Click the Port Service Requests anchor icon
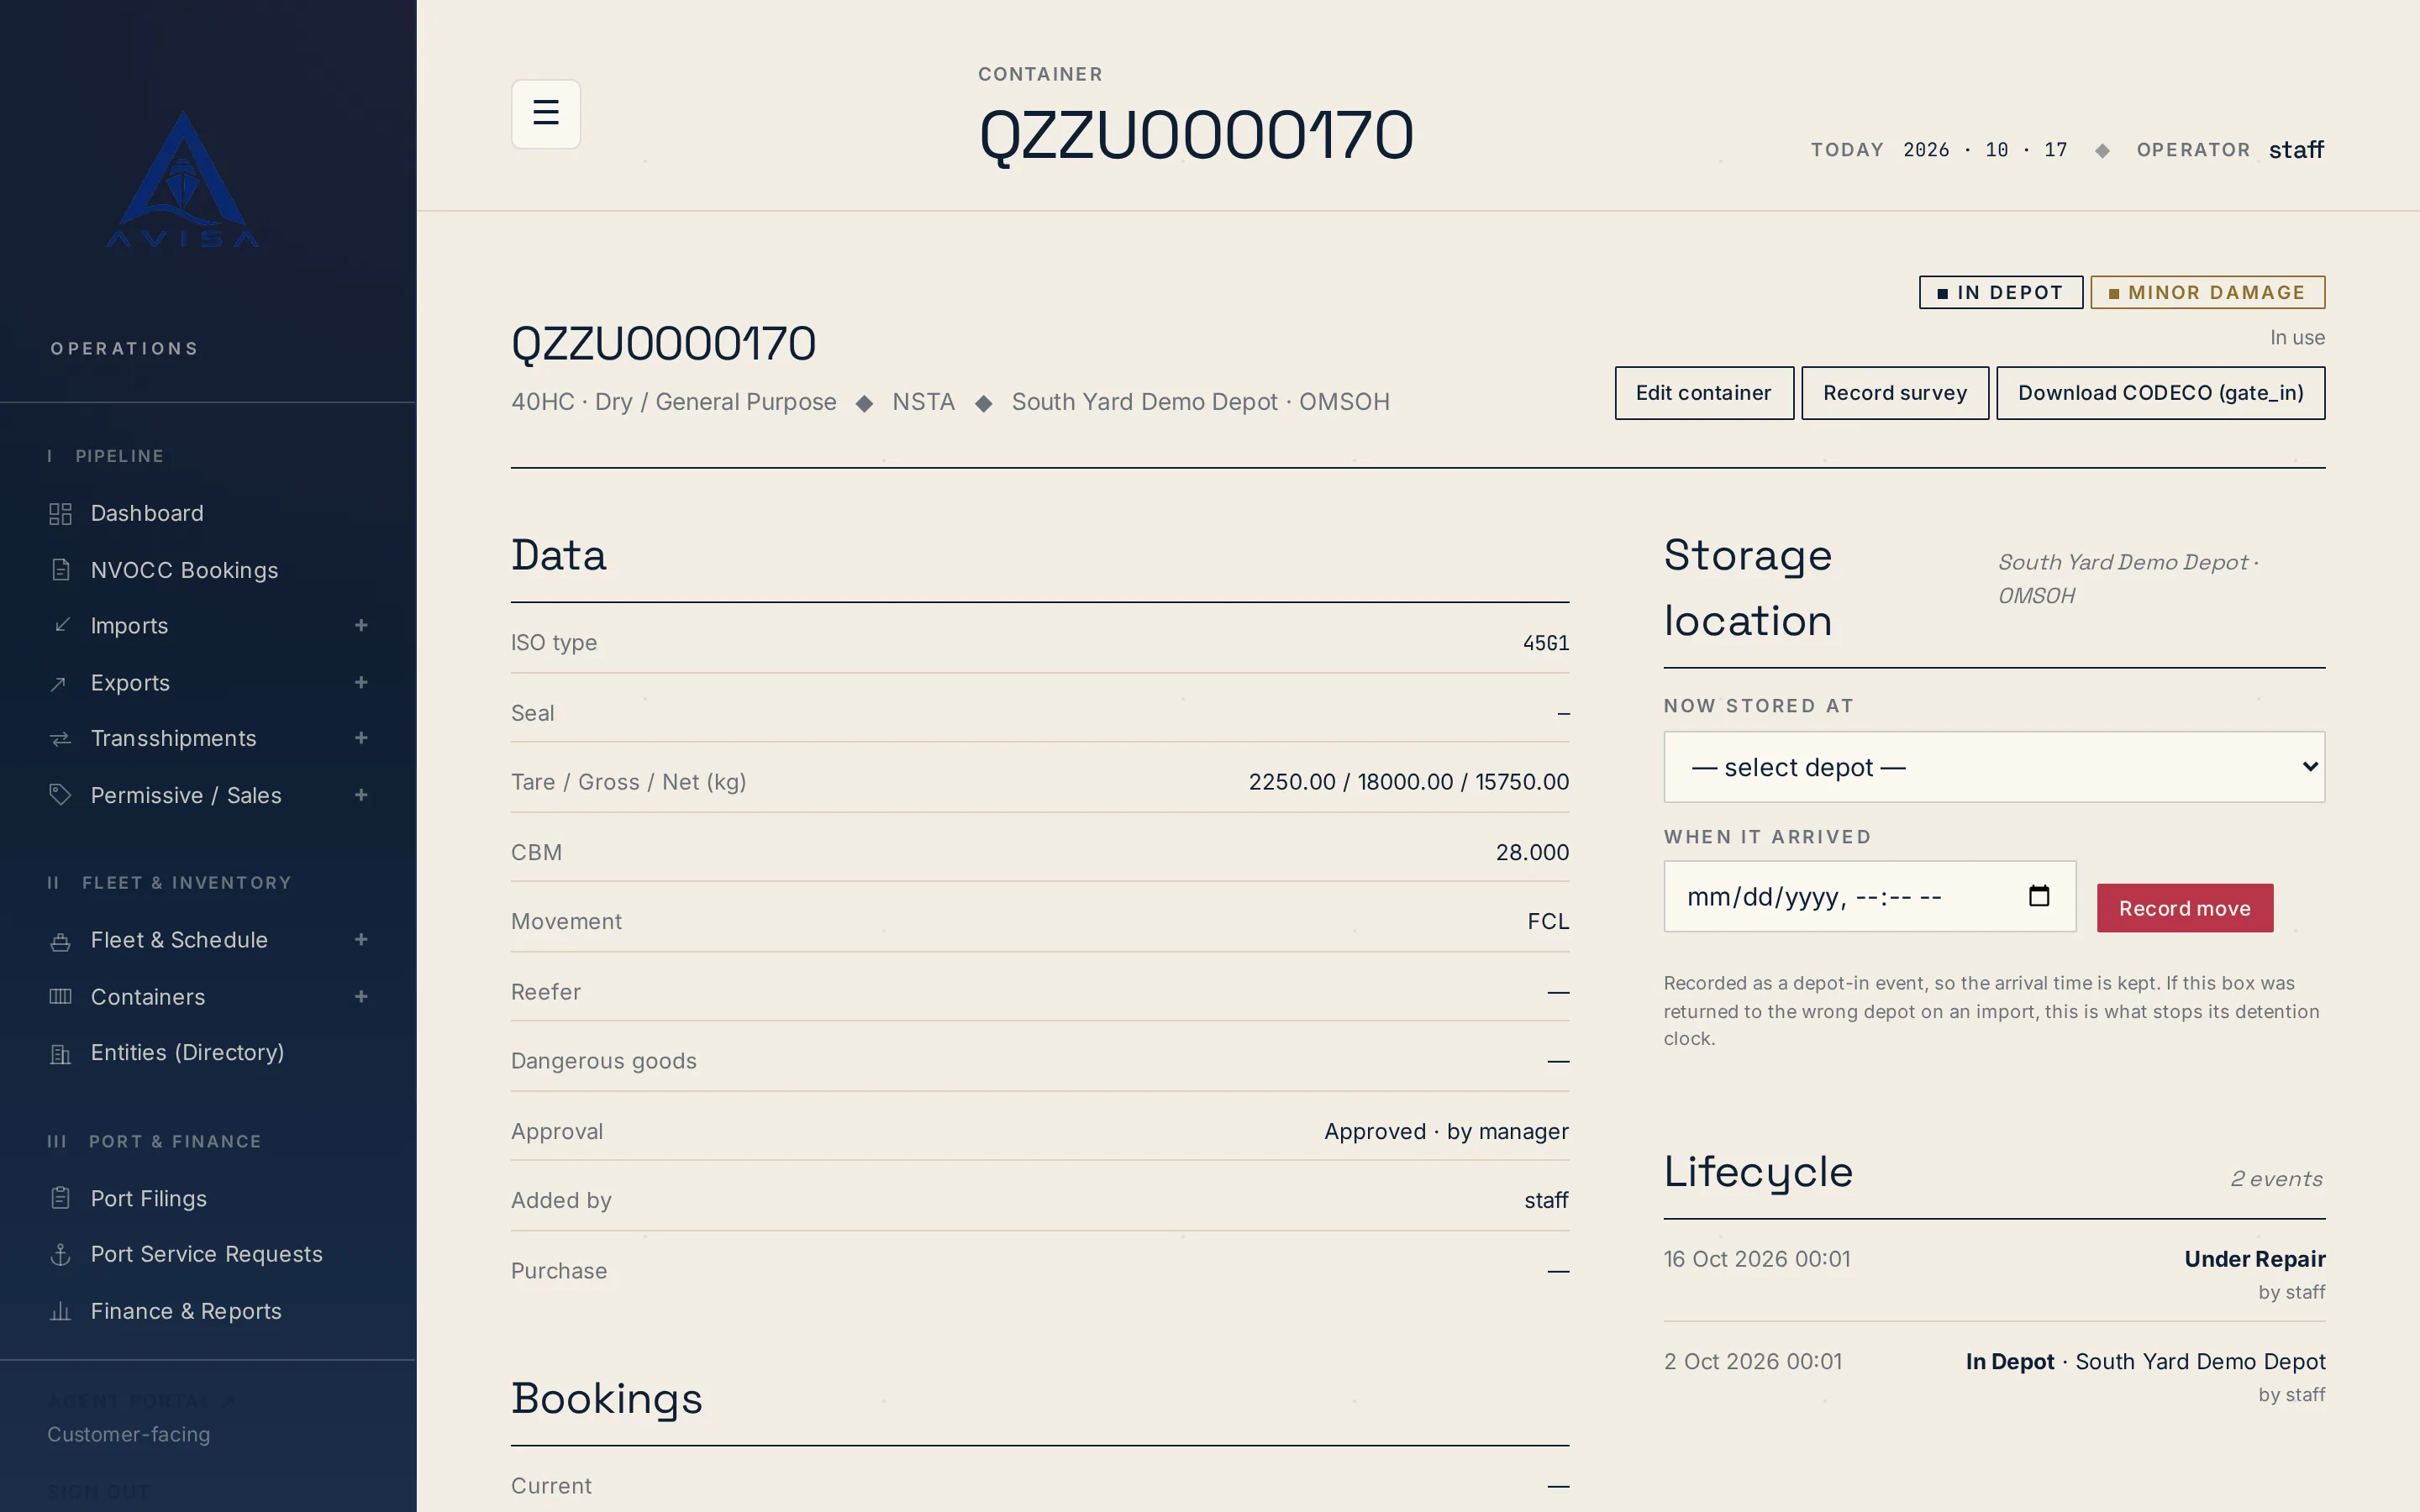The height and width of the screenshot is (1512, 2420). [60, 1254]
